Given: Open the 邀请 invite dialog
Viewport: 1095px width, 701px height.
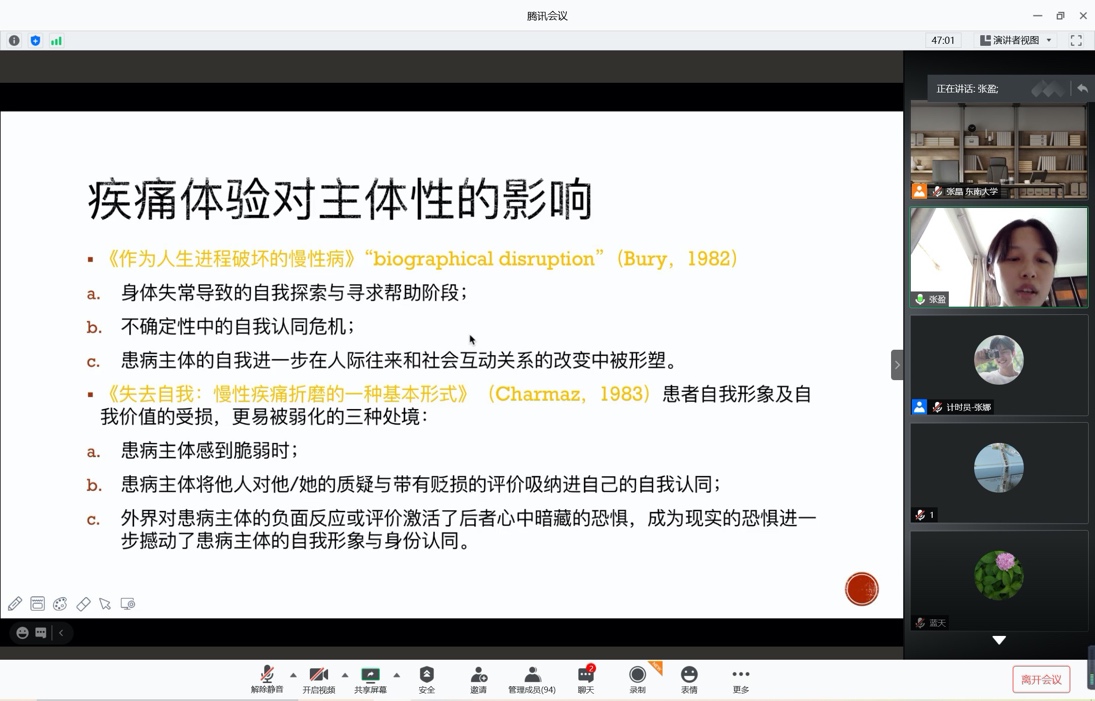Looking at the screenshot, I should 478,678.
